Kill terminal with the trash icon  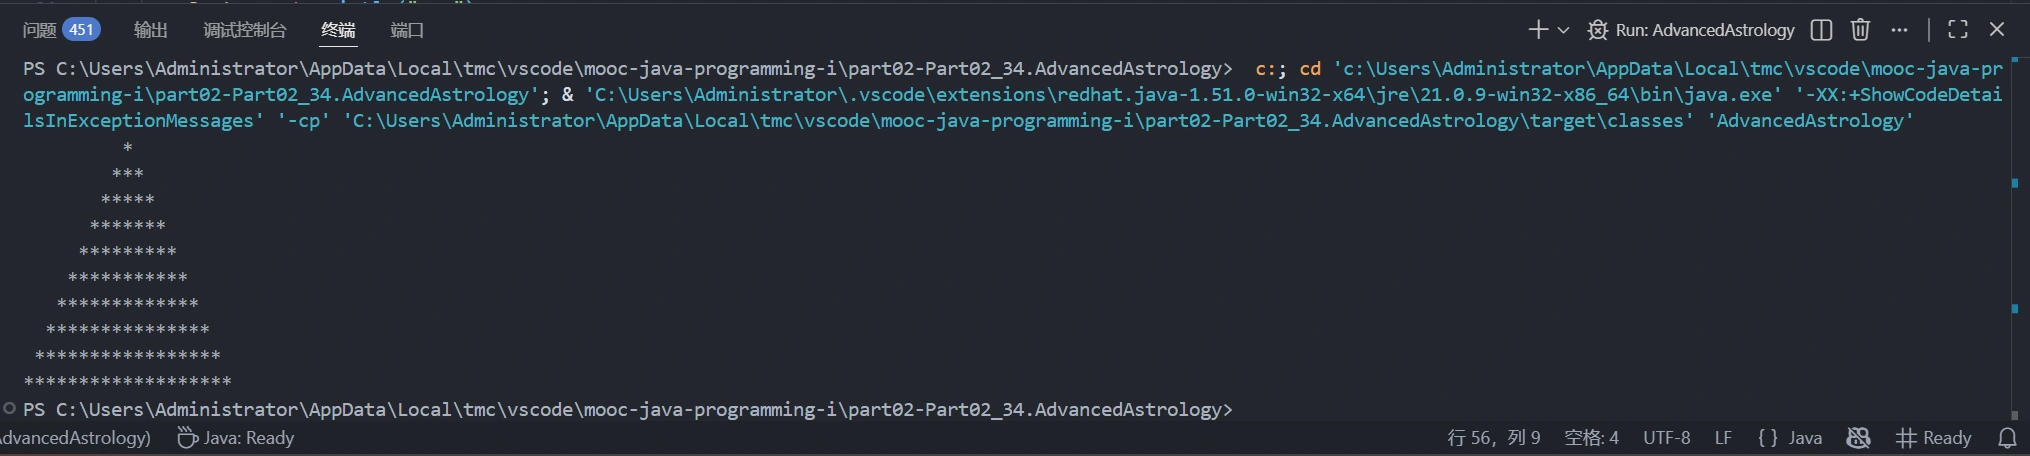coord(1860,30)
